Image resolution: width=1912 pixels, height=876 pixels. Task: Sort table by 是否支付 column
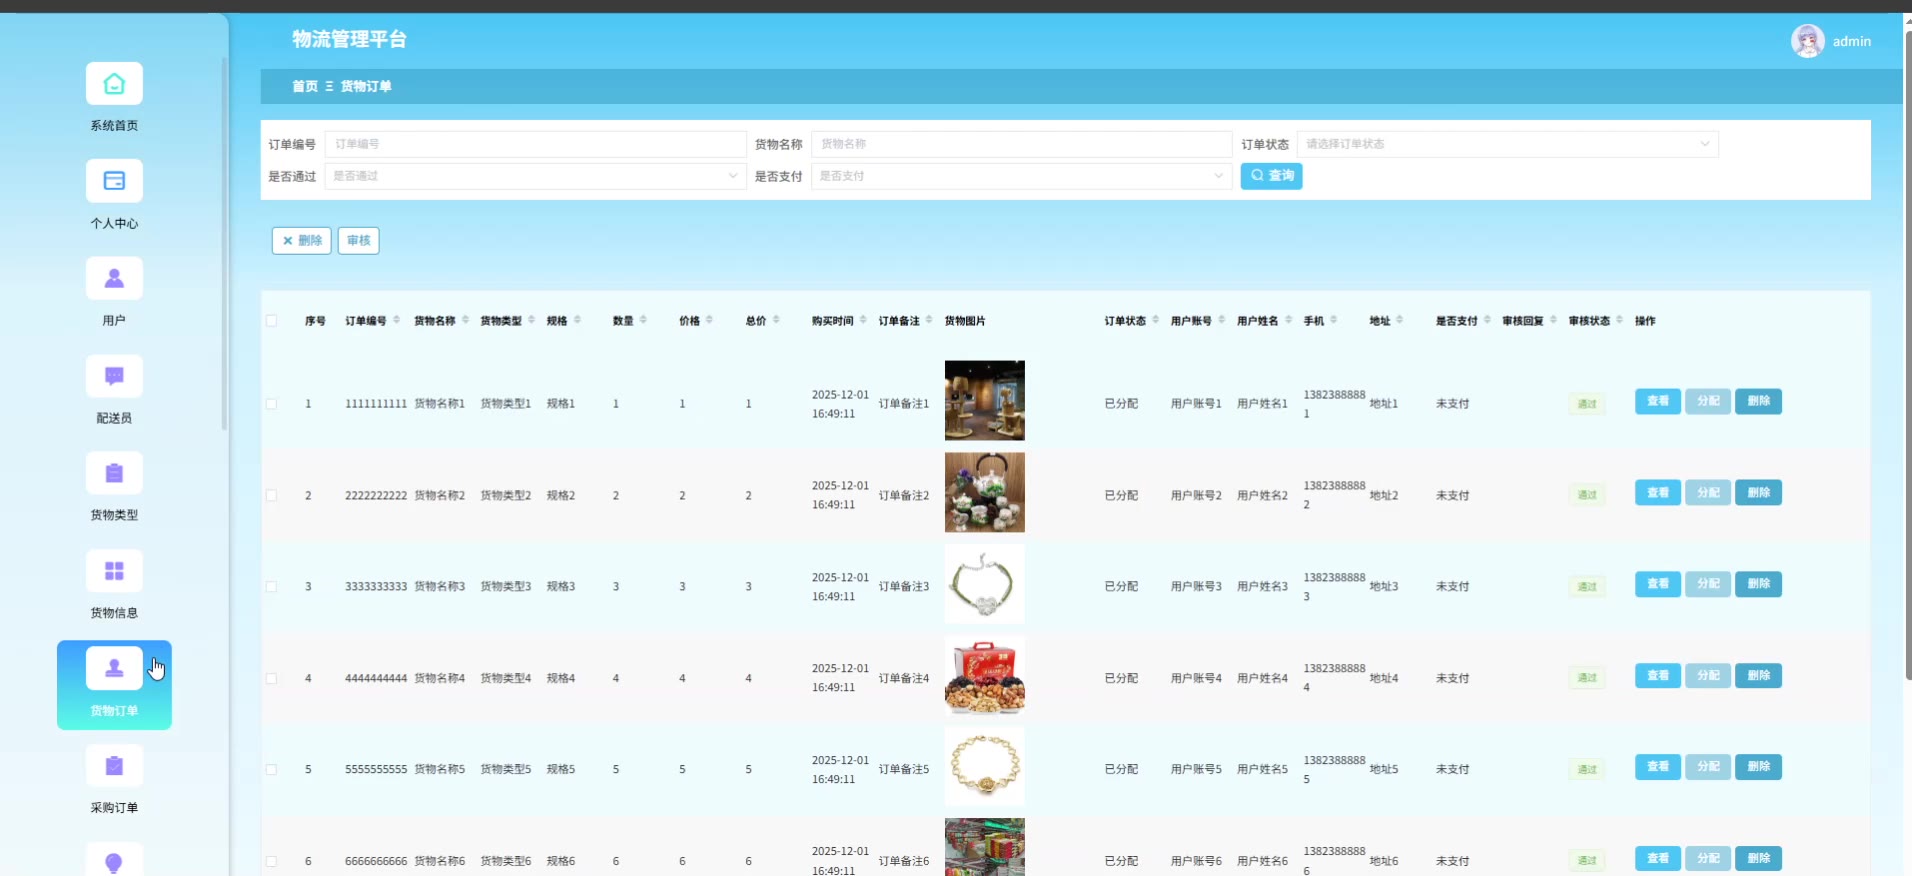pos(1488,320)
